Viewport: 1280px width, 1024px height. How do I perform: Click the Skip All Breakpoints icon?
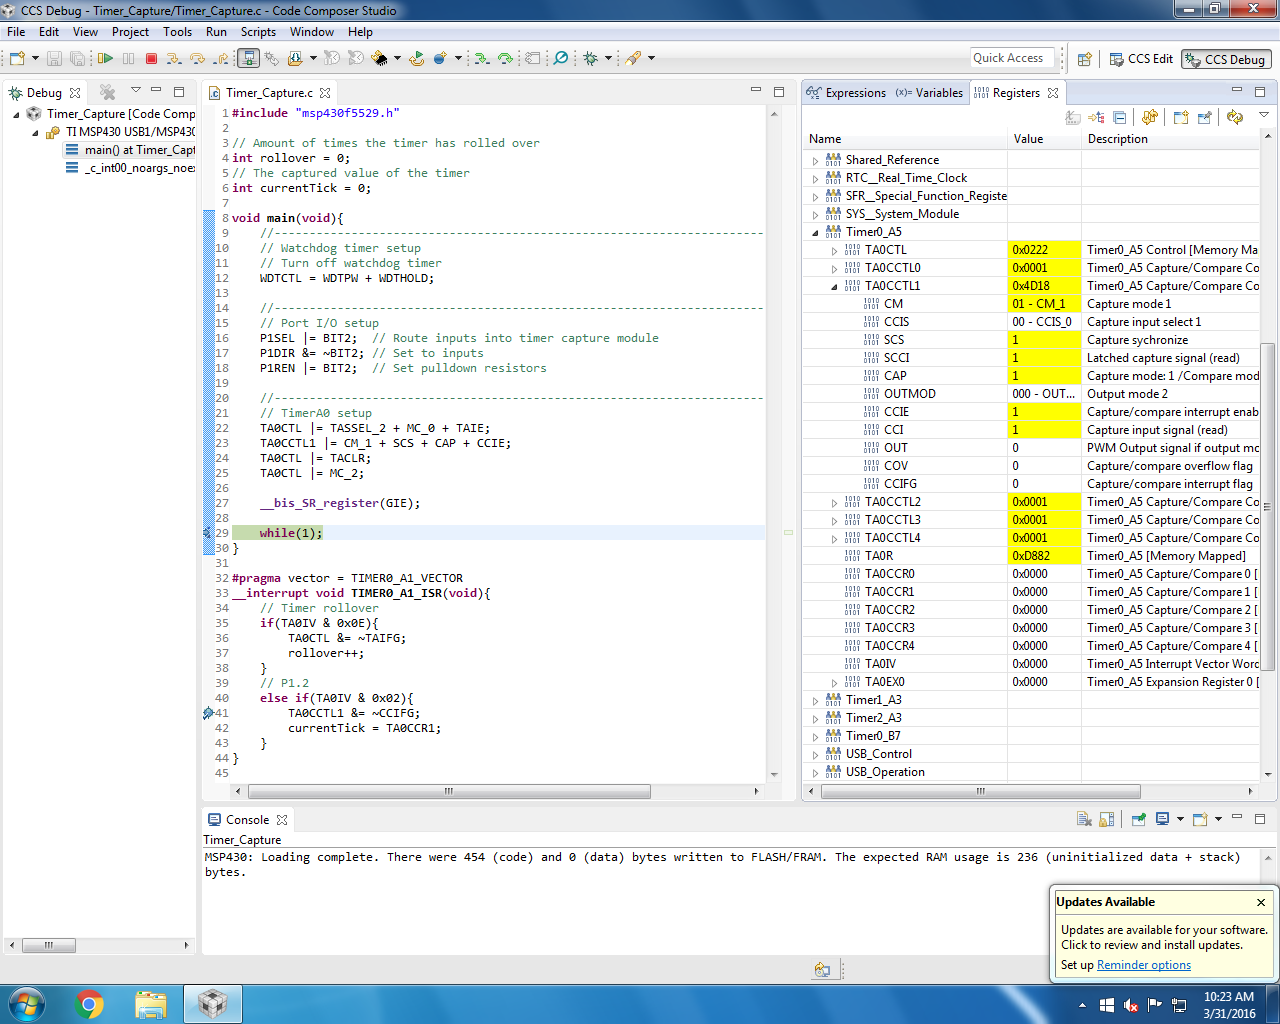561,59
